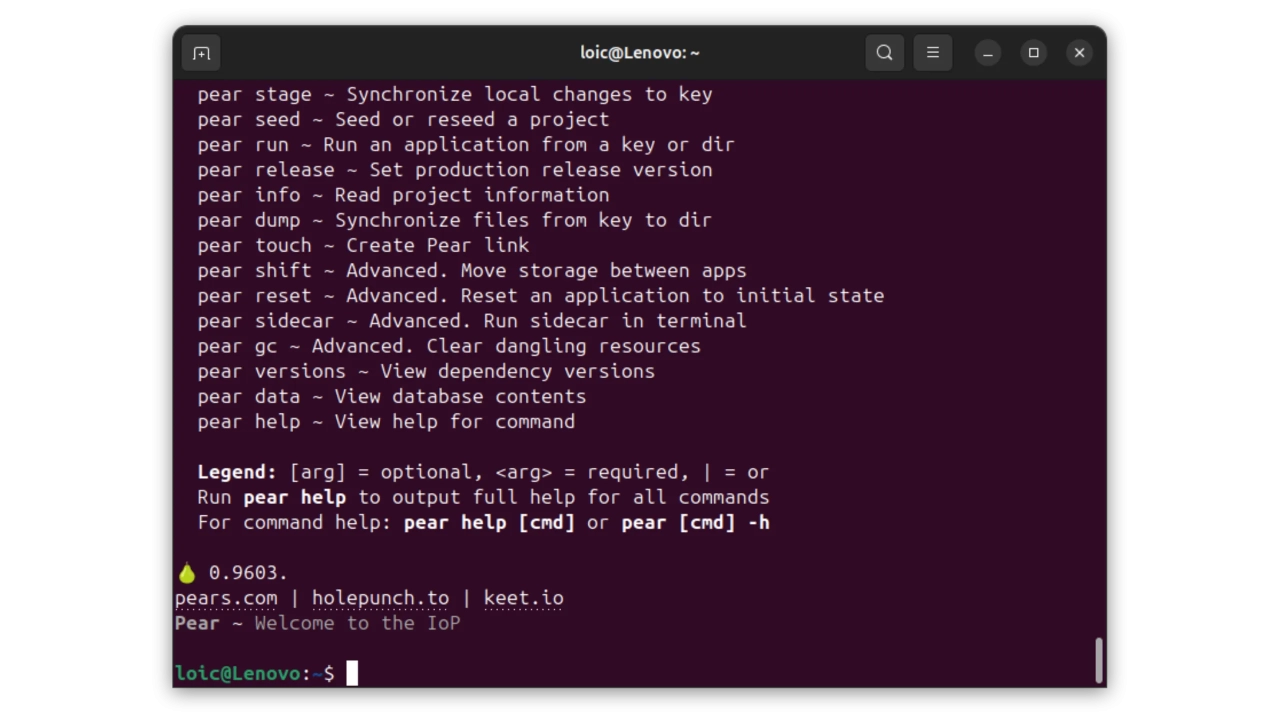Click the cursor at the shell prompt
Screen dimensions: 1280x720
(352, 674)
